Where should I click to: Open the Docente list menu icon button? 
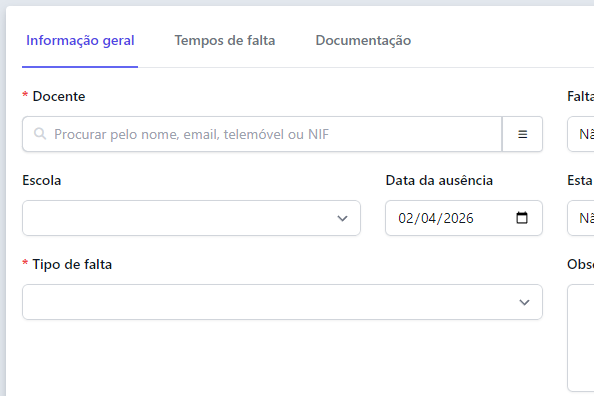point(522,134)
